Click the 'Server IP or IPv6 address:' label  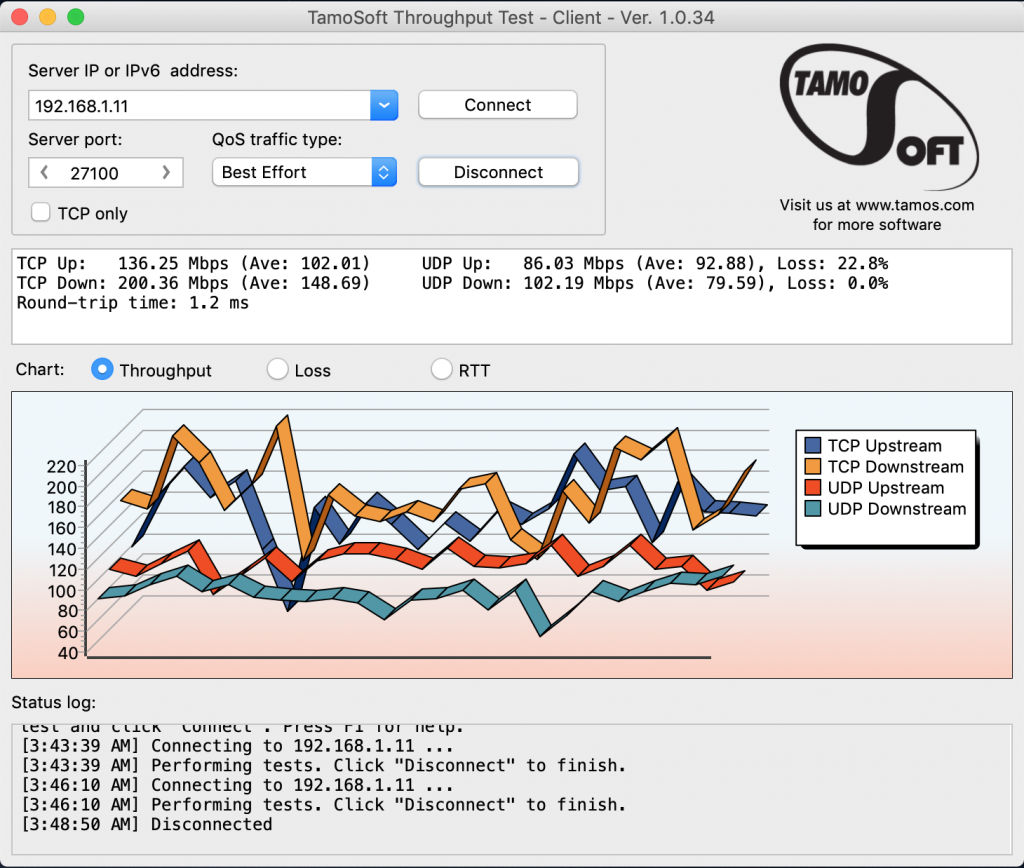(133, 71)
